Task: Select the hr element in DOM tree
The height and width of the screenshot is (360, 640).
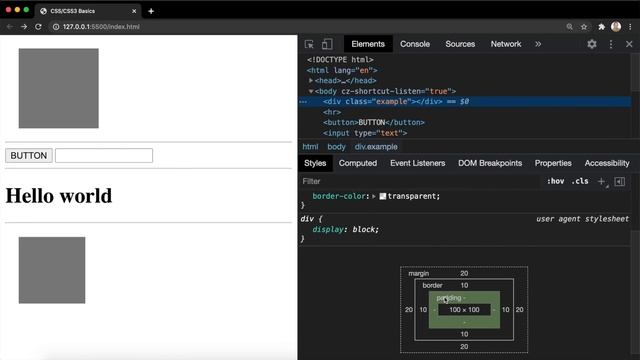Action: click(x=332, y=112)
